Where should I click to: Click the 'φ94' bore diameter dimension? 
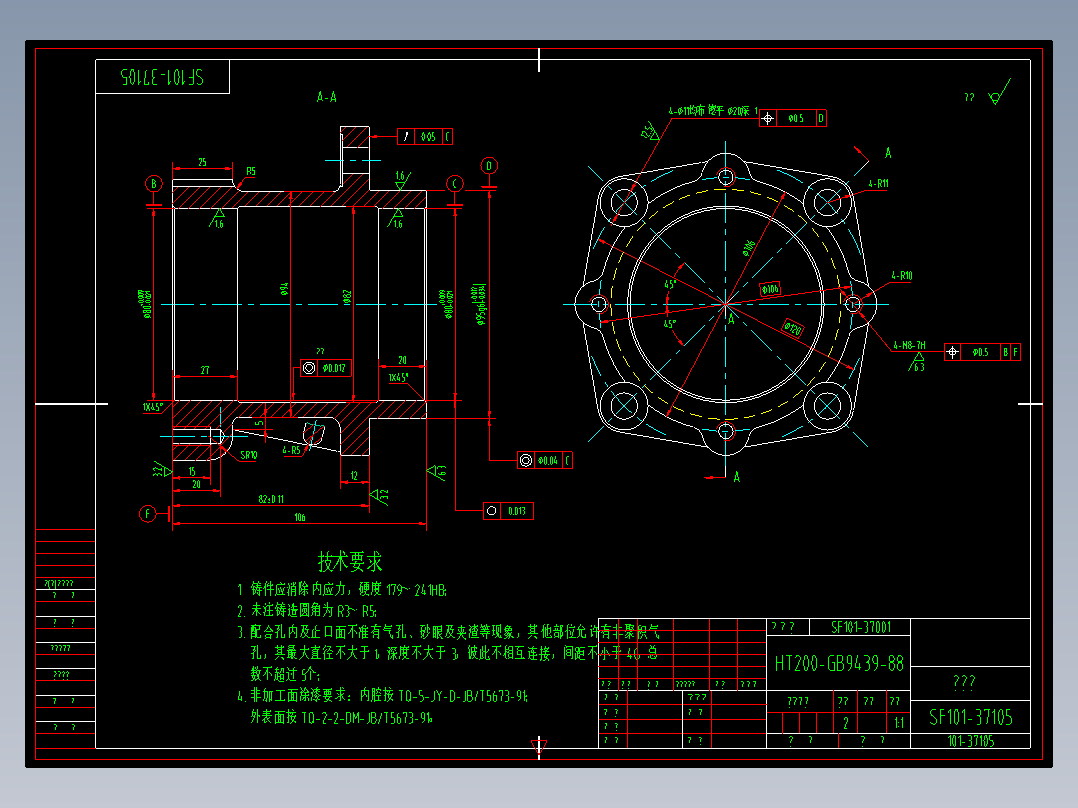tap(285, 289)
